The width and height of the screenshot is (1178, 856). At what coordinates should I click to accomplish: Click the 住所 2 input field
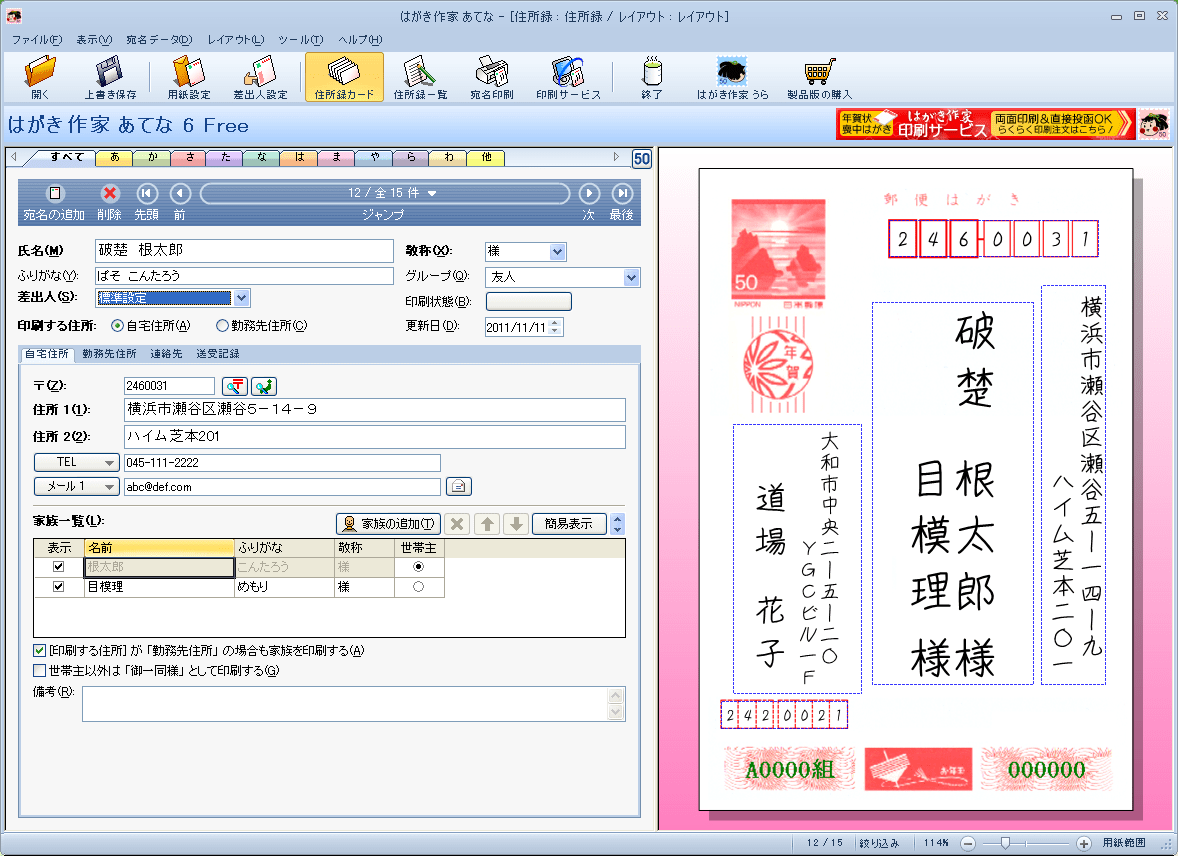click(x=374, y=437)
